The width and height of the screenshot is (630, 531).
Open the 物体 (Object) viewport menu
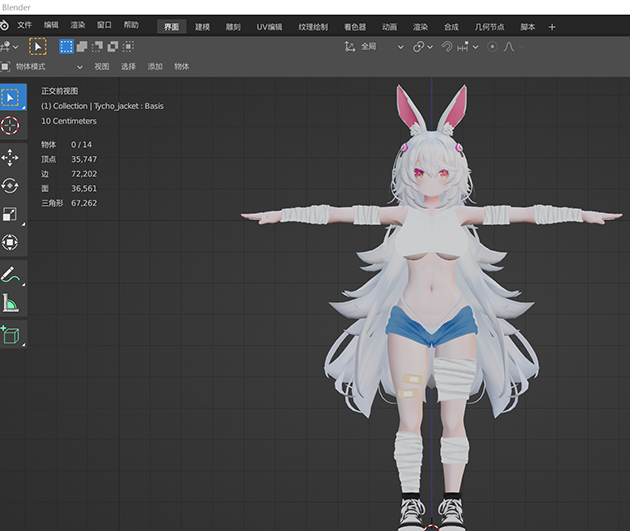coord(182,67)
